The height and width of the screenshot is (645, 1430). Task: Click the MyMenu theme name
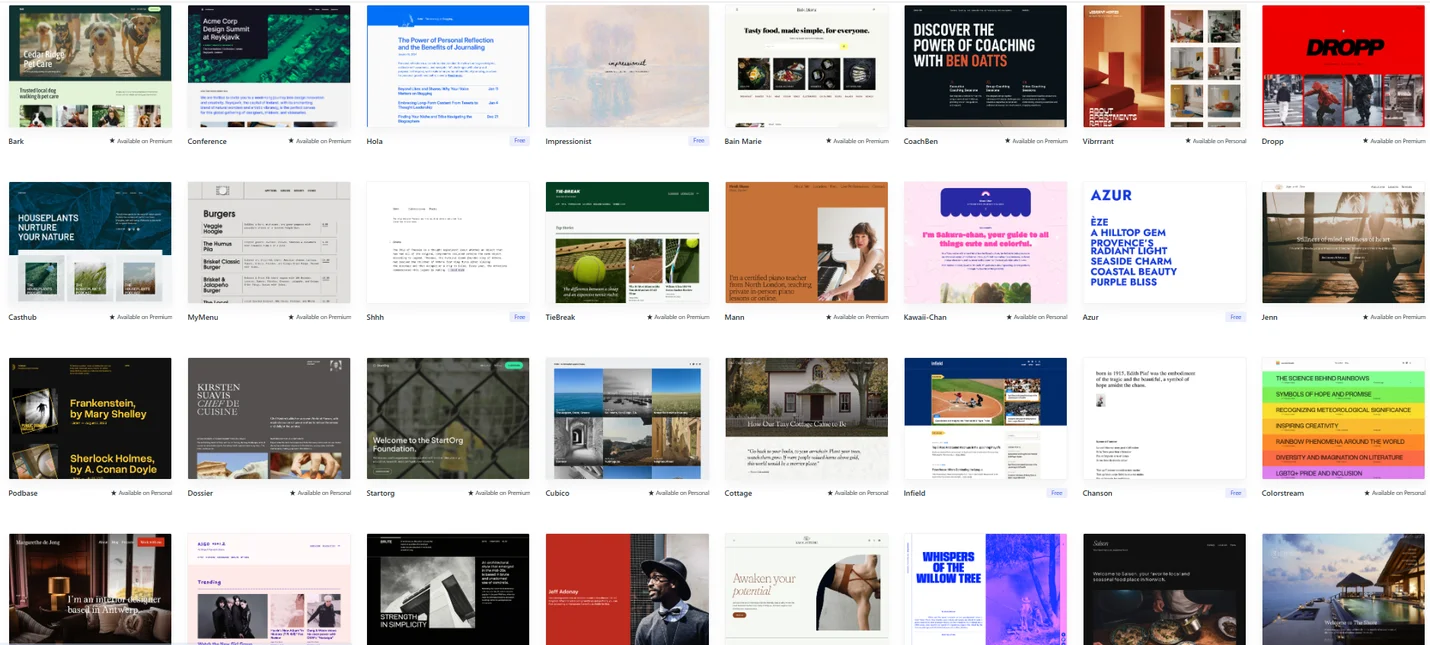click(204, 317)
